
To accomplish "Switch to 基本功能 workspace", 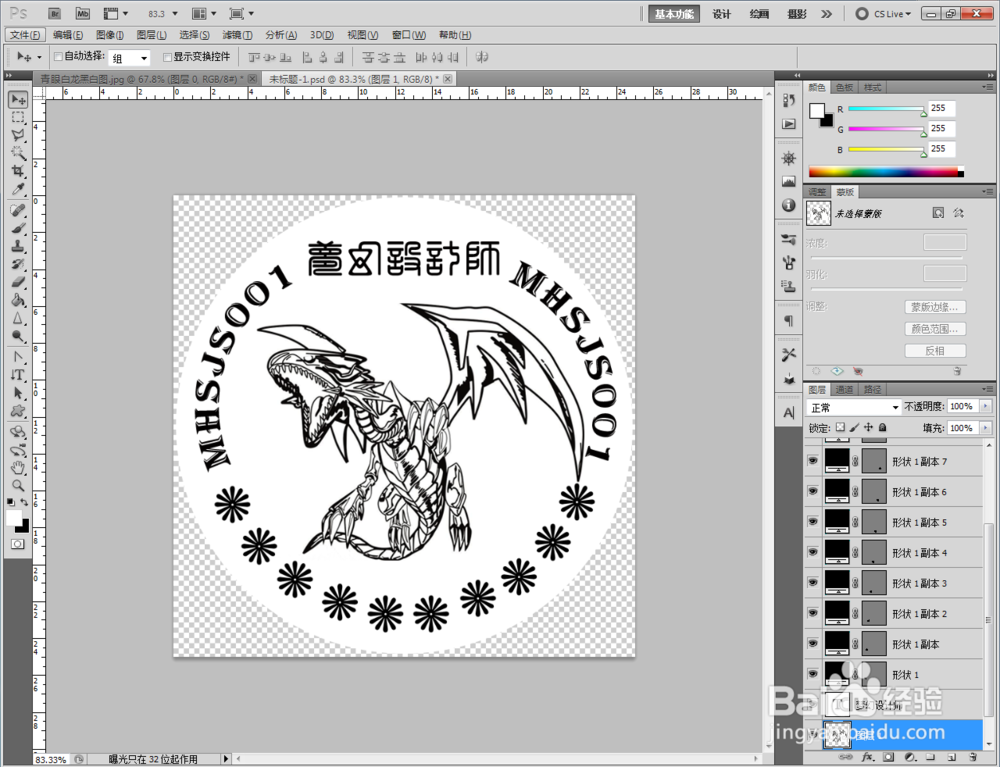I will [674, 14].
